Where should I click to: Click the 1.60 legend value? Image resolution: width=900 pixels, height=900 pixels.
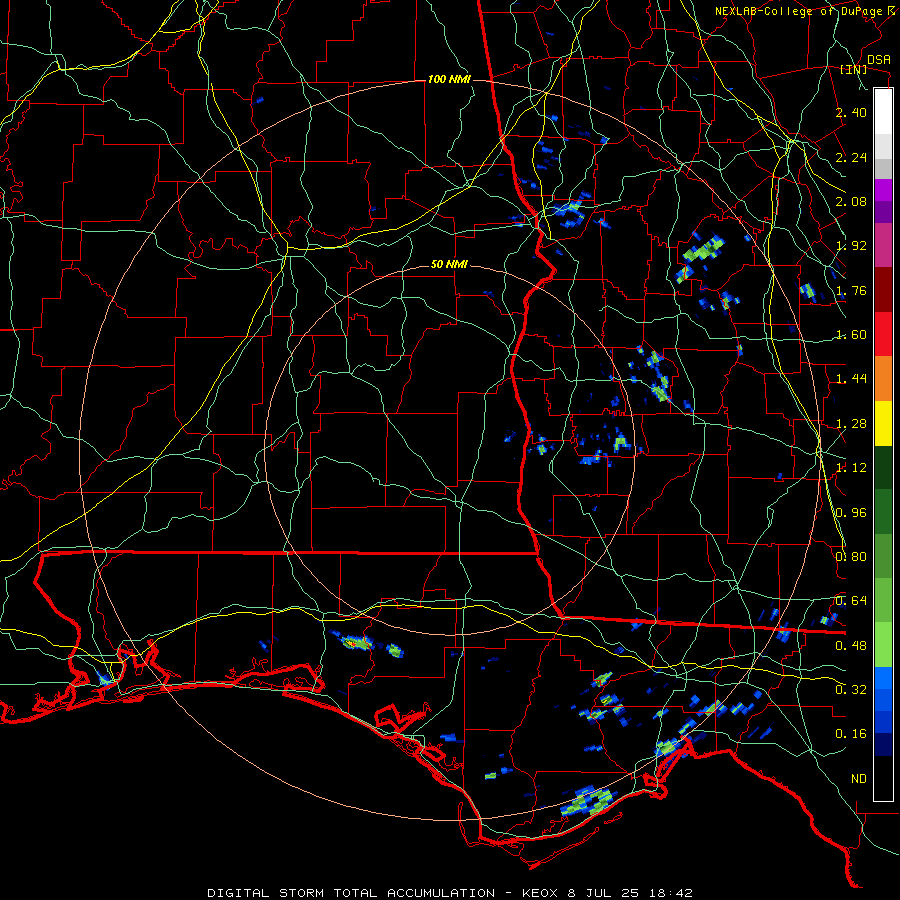[851, 335]
